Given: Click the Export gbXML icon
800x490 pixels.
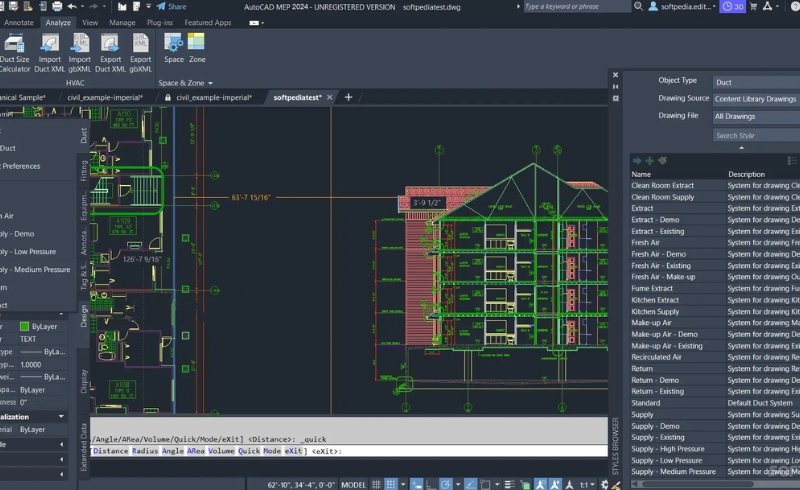Looking at the screenshot, I should pos(140,43).
